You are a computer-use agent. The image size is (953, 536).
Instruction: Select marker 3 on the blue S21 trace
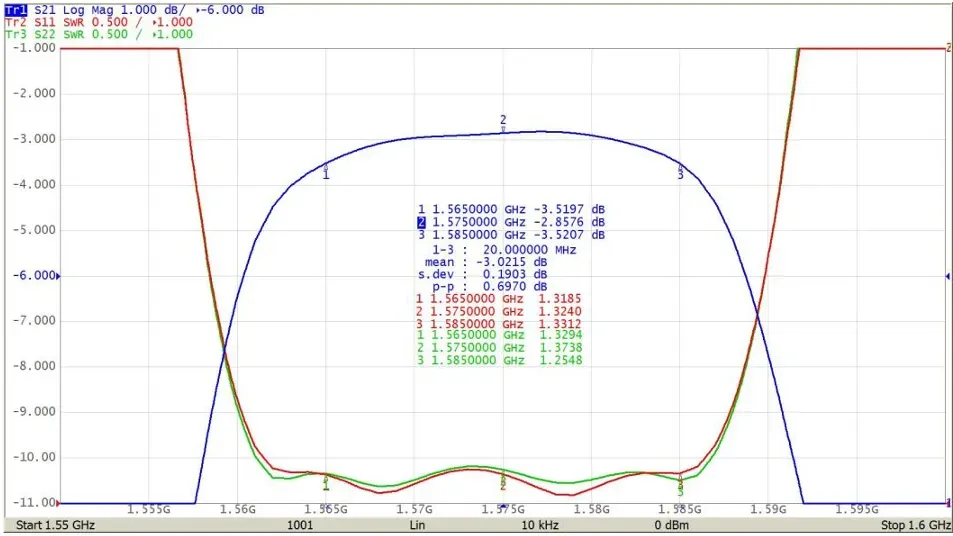tap(680, 171)
